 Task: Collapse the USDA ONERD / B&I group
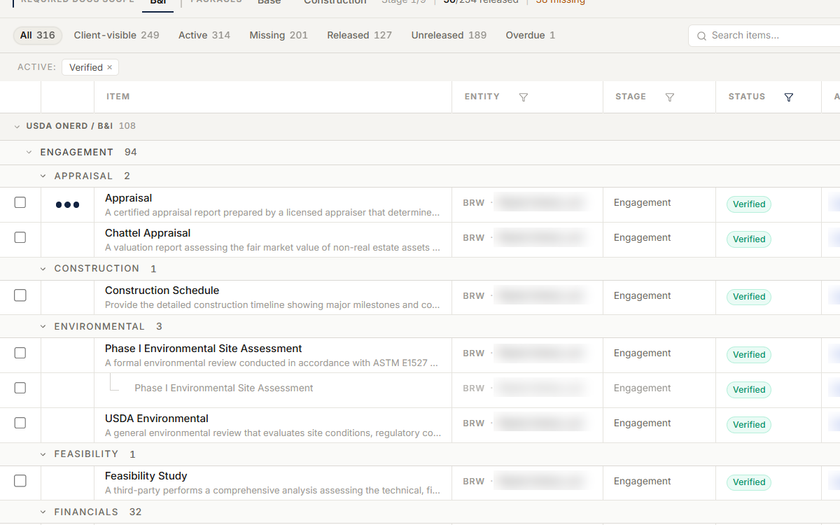(17, 126)
